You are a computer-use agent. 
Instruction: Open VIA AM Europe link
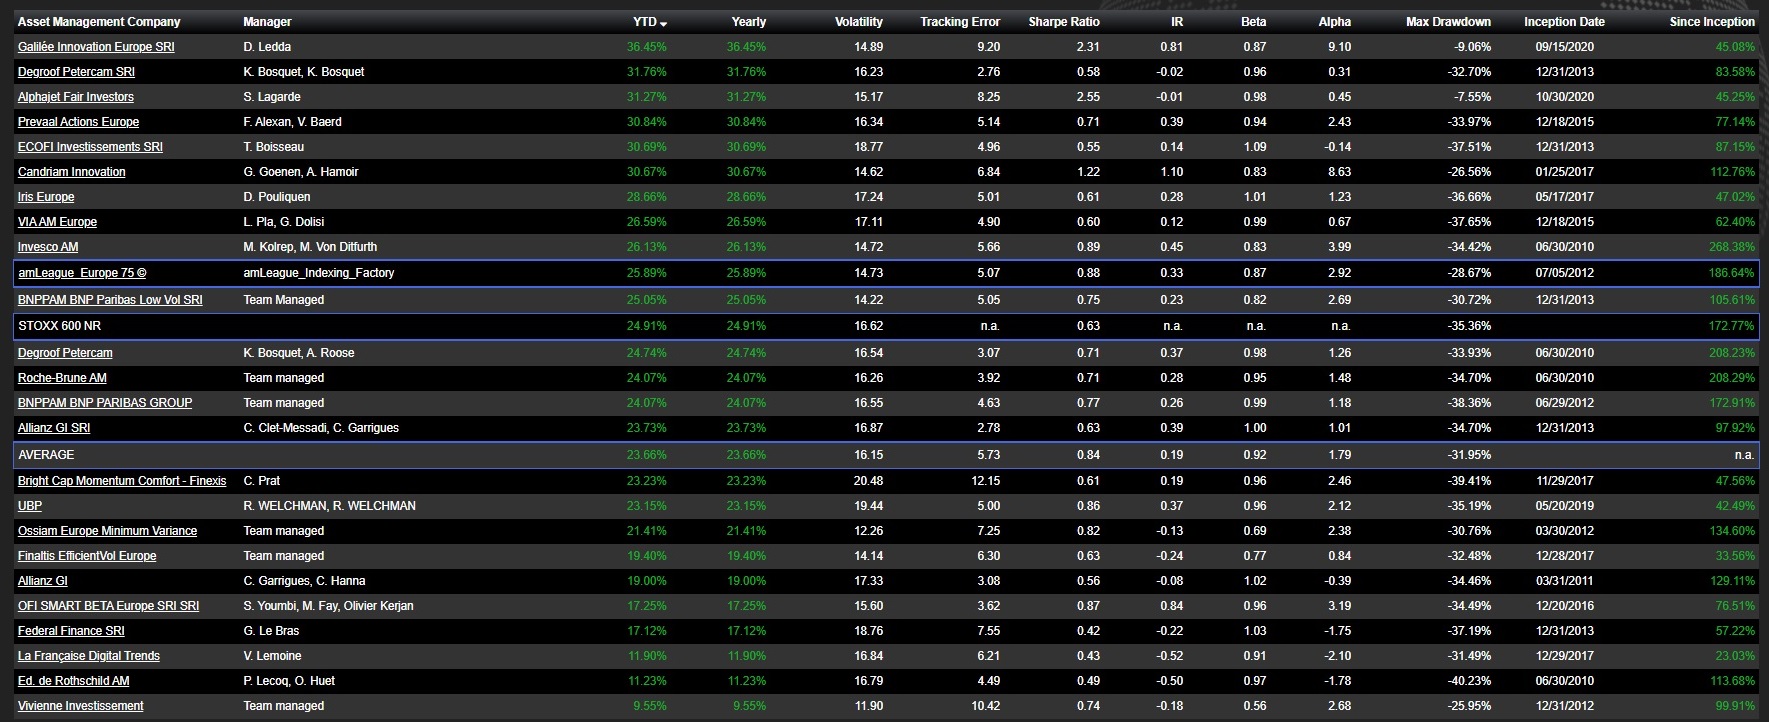57,222
